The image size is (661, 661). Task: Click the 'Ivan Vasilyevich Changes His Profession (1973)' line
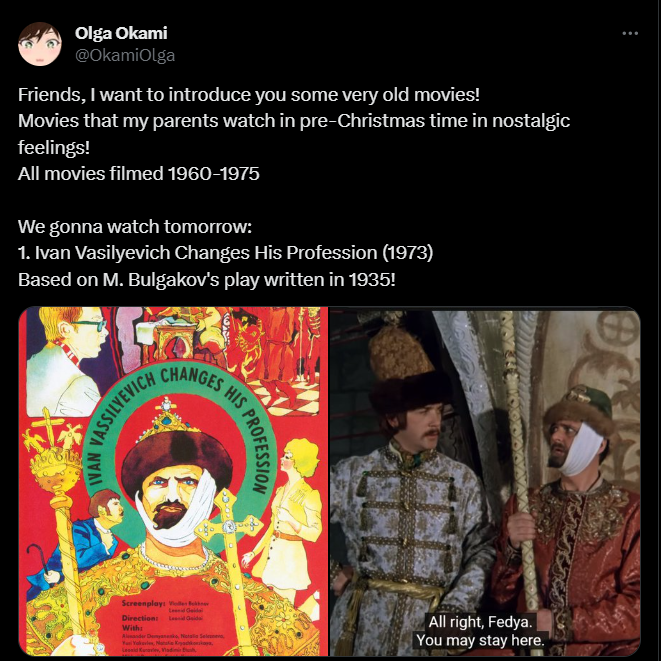[226, 253]
